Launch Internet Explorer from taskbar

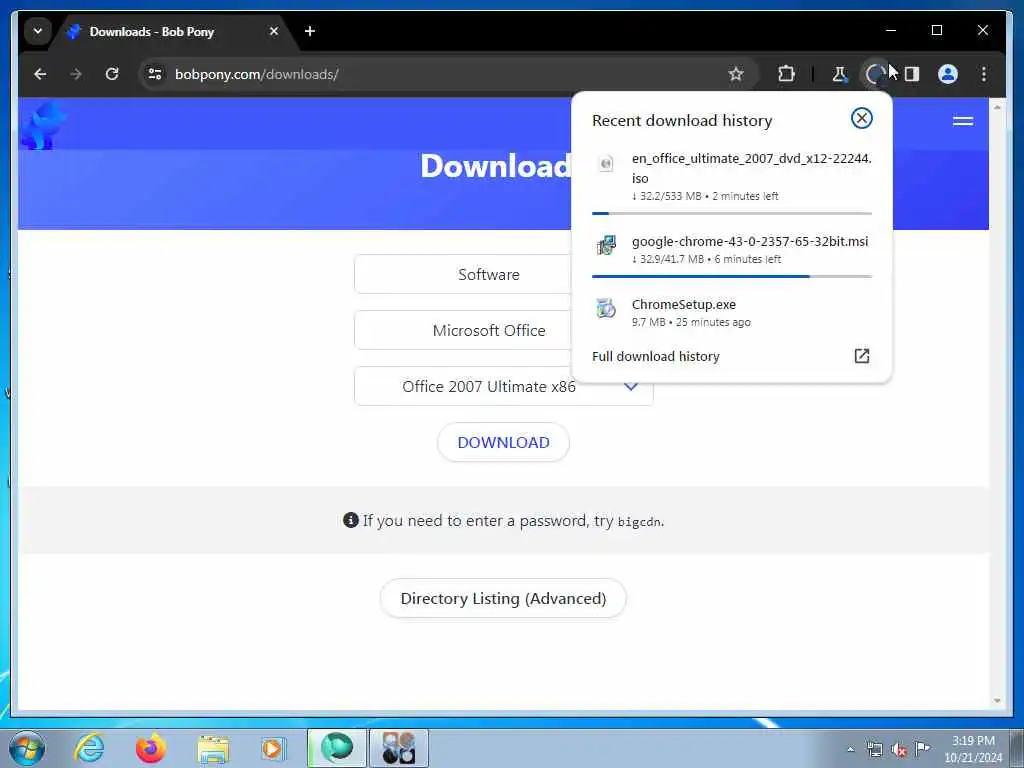tap(89, 748)
